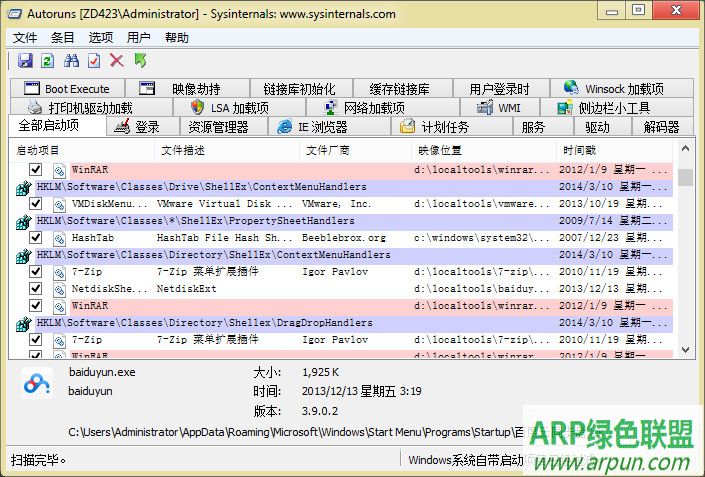Click the red Delete X icon

(117, 60)
